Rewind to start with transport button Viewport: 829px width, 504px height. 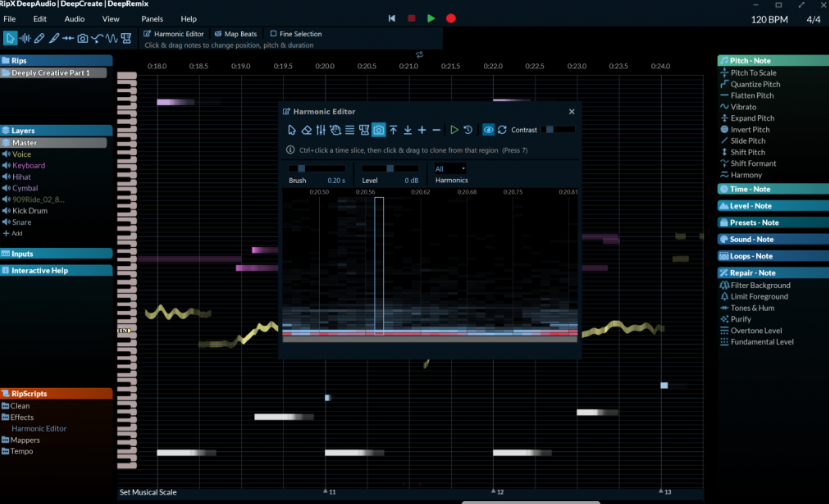[x=392, y=19]
